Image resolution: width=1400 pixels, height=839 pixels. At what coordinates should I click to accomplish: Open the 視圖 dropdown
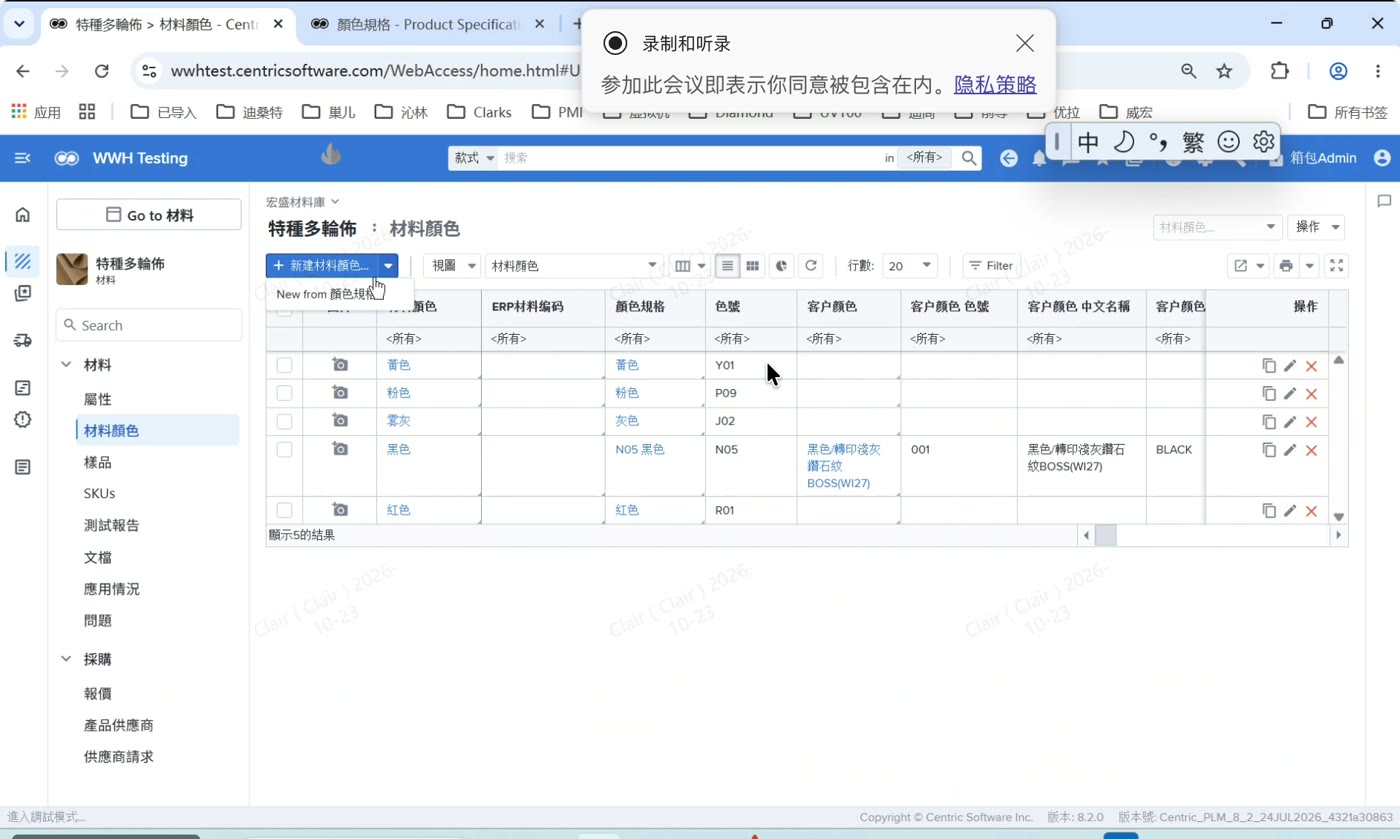pos(452,266)
